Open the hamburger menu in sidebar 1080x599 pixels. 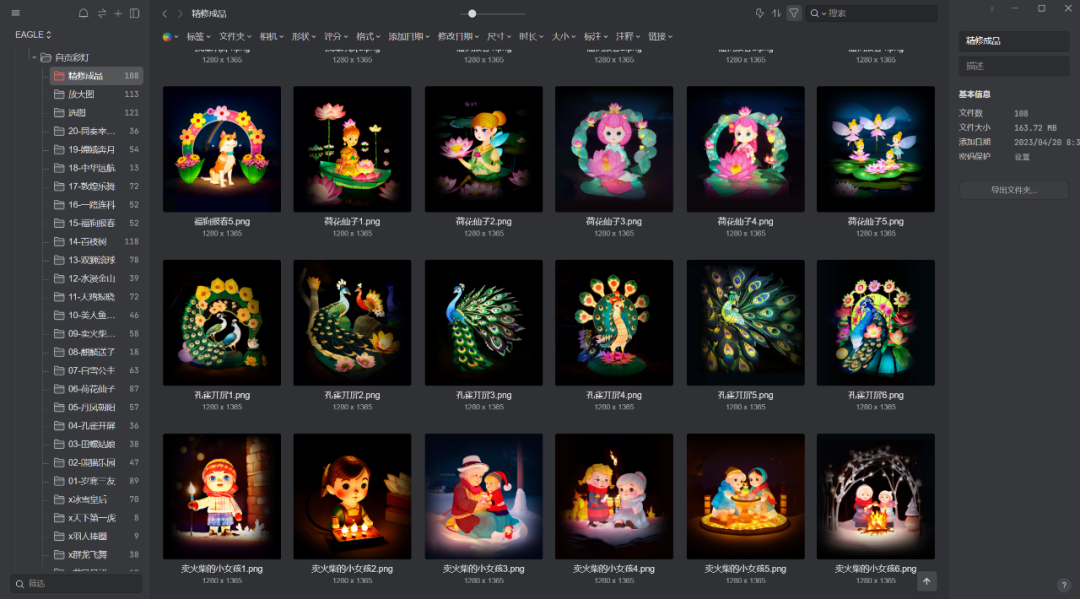15,13
